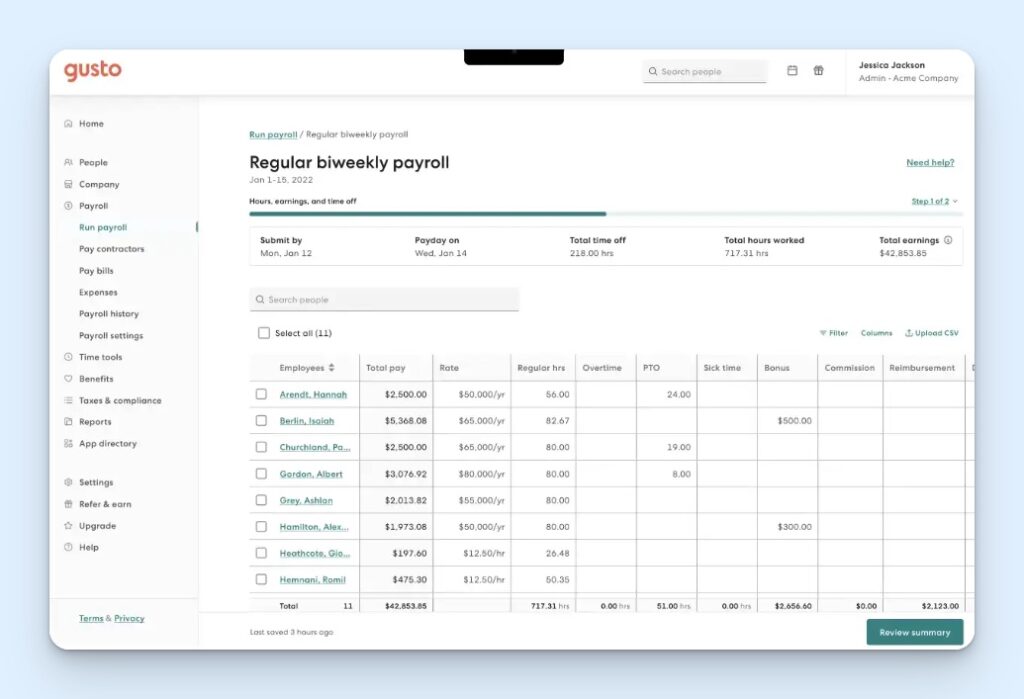The height and width of the screenshot is (699, 1024).
Task: Open employee Arendt, Hannah
Action: [x=313, y=395]
